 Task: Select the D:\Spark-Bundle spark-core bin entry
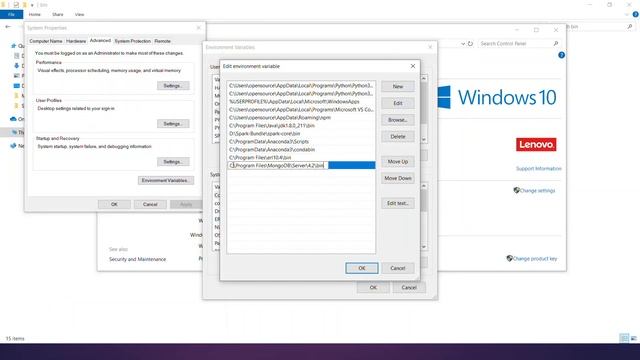301,133
